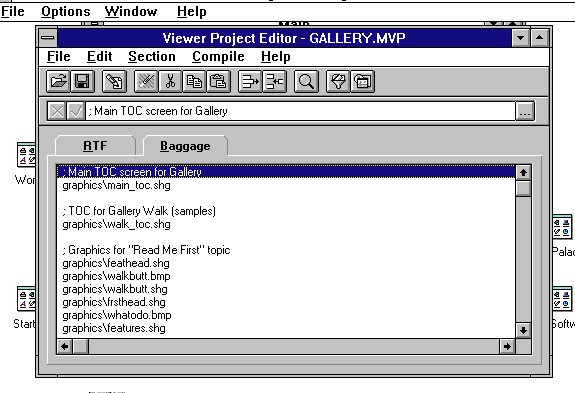Click the left-pointing arrow lines icon
The width and height of the screenshot is (575, 393).
[275, 81]
